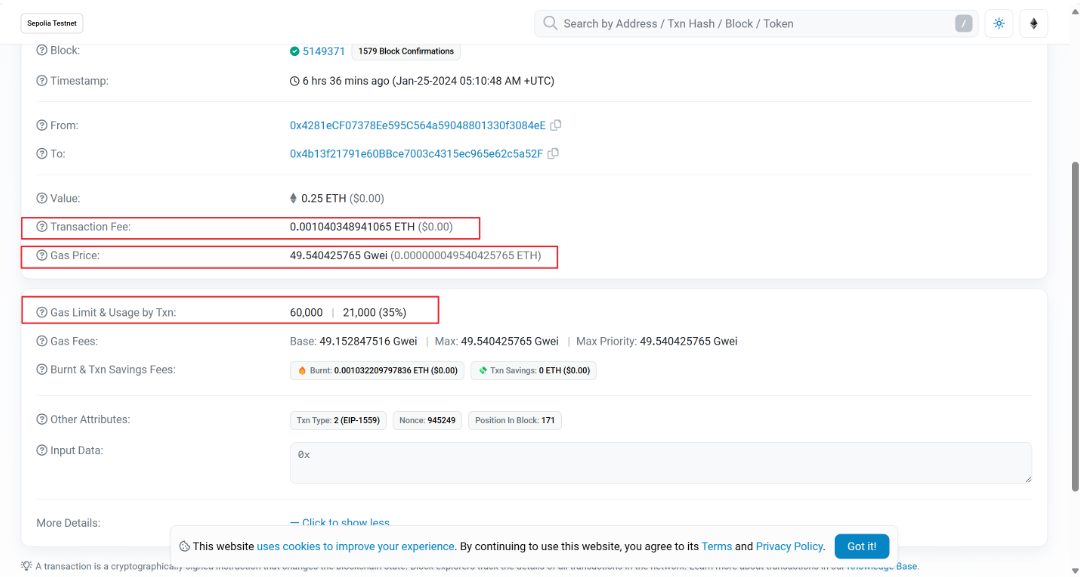Click the help icon next to Input Data
Image resolution: width=1080 pixels, height=577 pixels.
coord(41,450)
